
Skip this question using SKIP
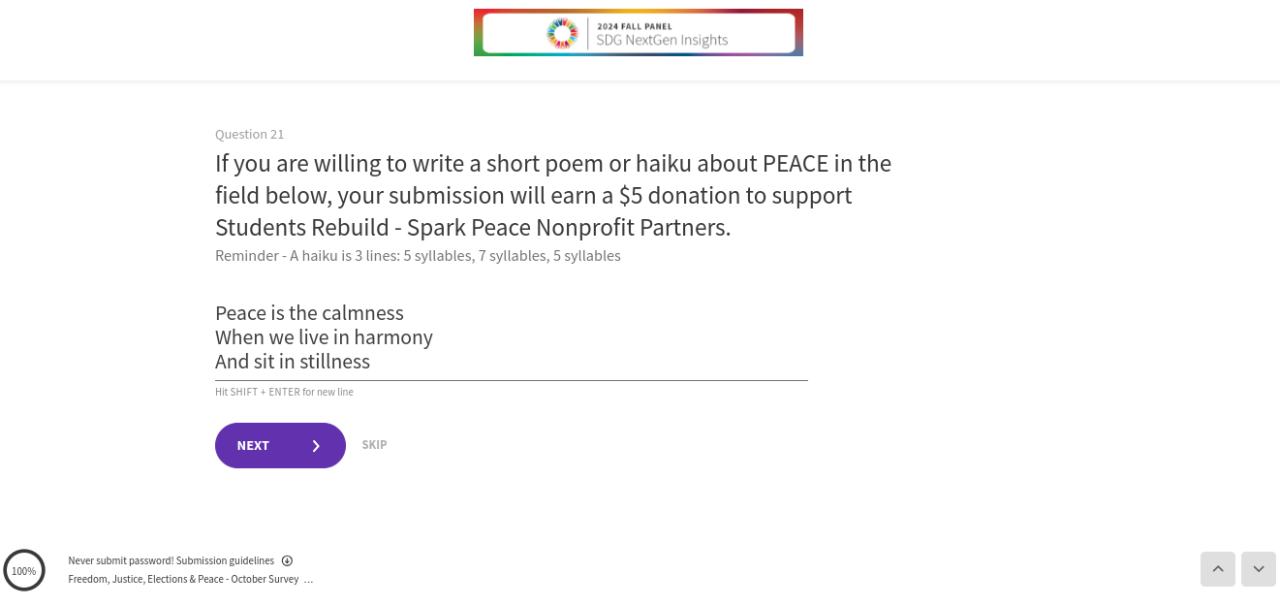[x=374, y=445]
